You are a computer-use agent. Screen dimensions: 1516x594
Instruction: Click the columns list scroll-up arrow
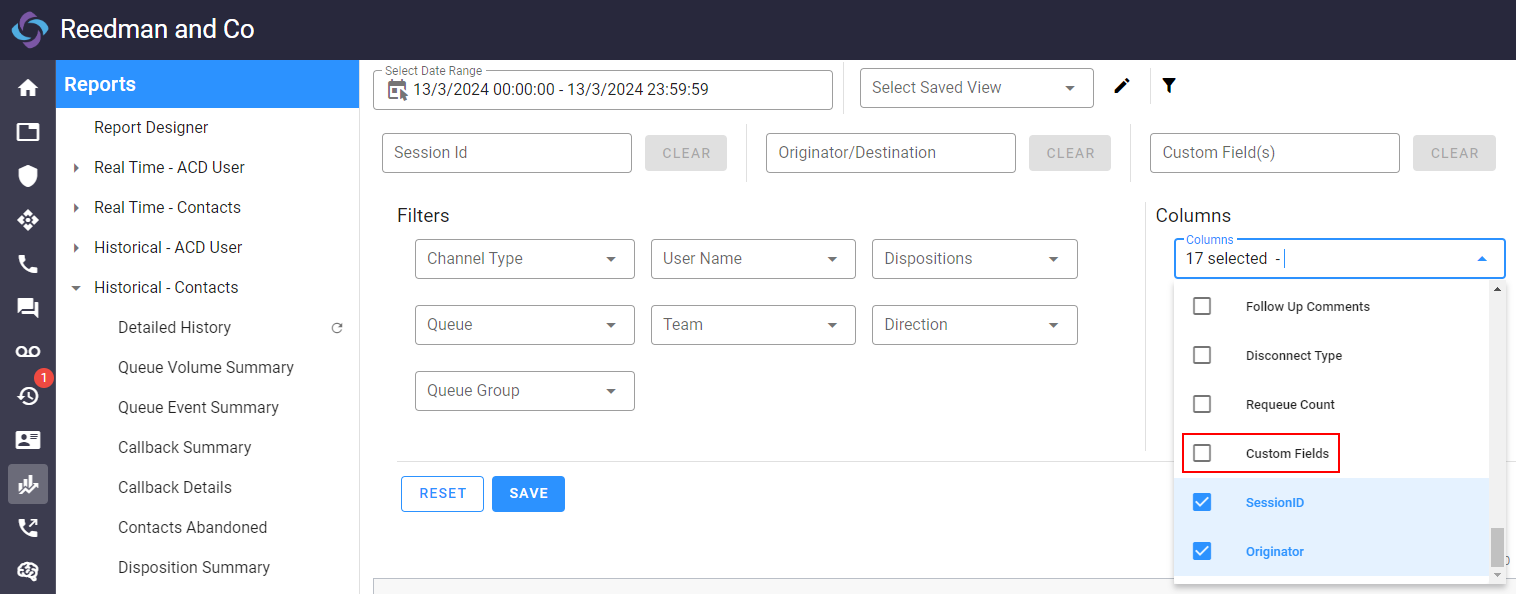point(1497,289)
